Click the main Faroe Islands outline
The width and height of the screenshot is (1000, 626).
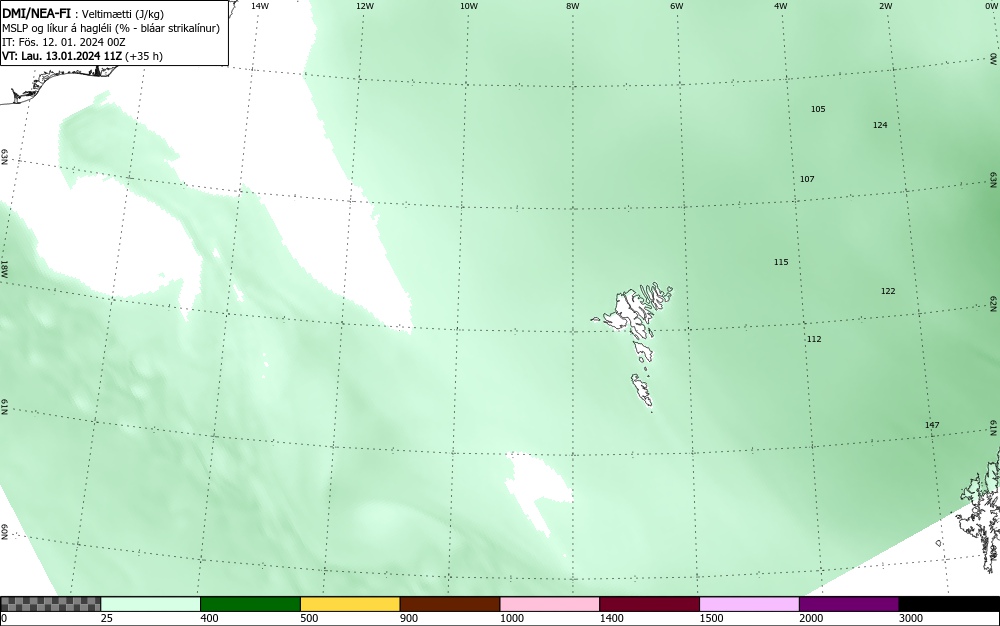point(633,309)
